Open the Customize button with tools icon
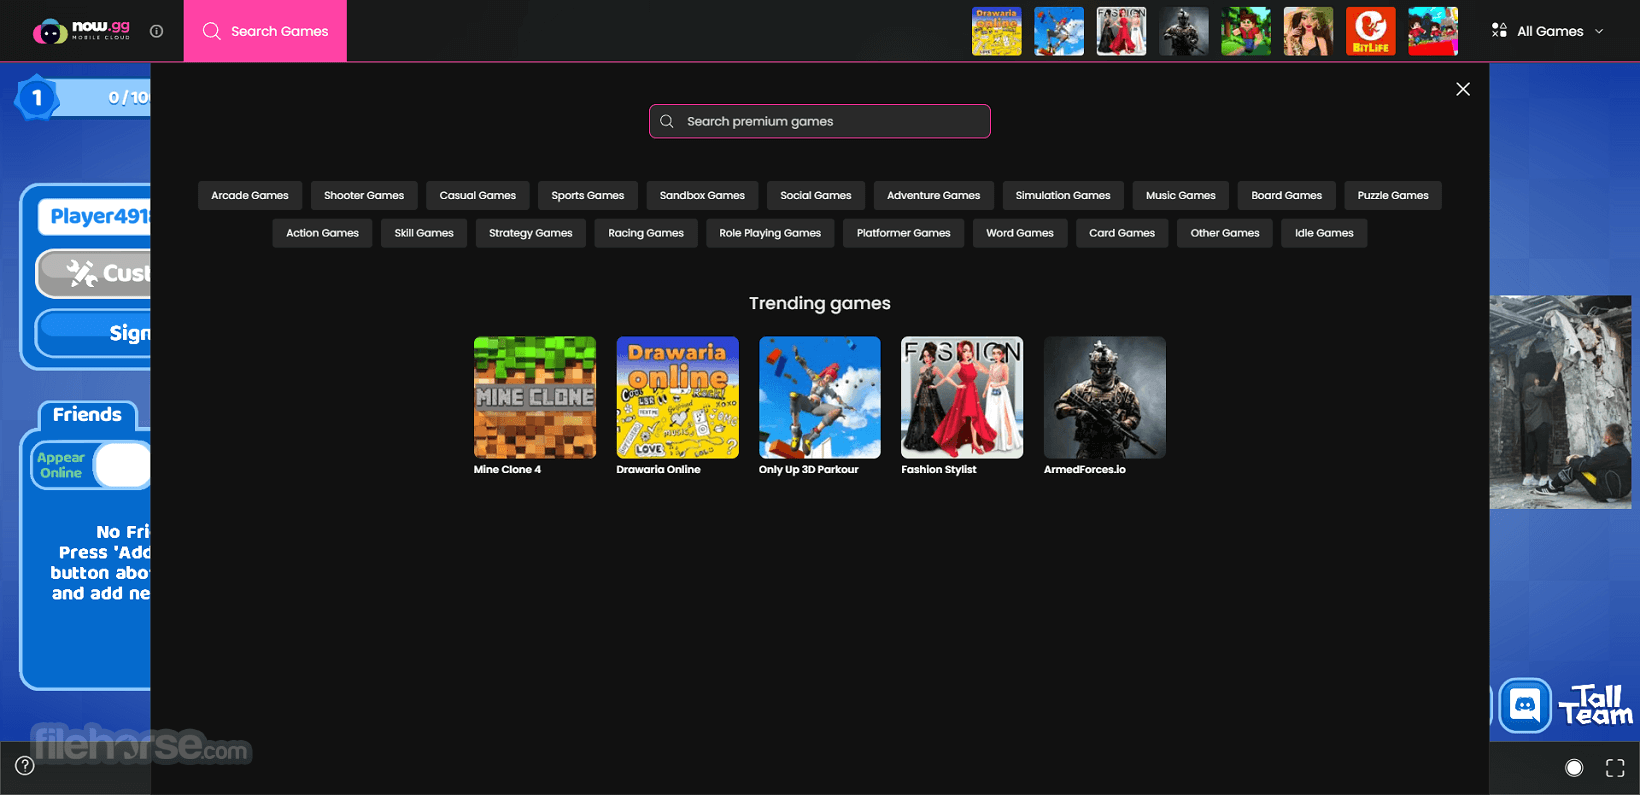The width and height of the screenshot is (1640, 795). (95, 273)
